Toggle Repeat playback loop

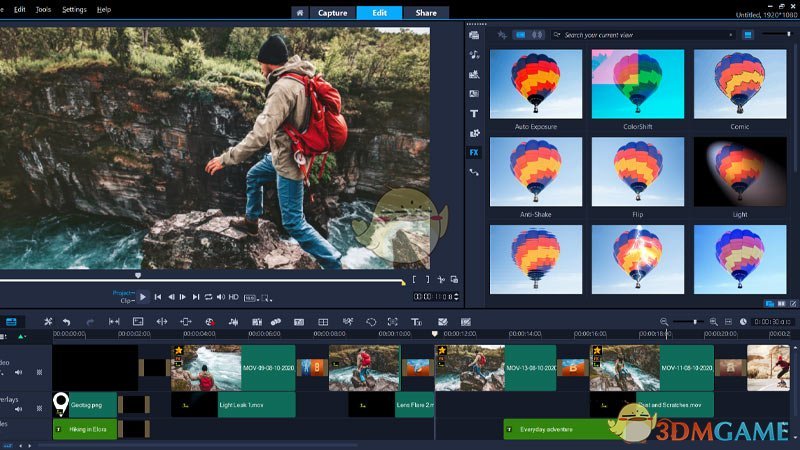pos(208,297)
